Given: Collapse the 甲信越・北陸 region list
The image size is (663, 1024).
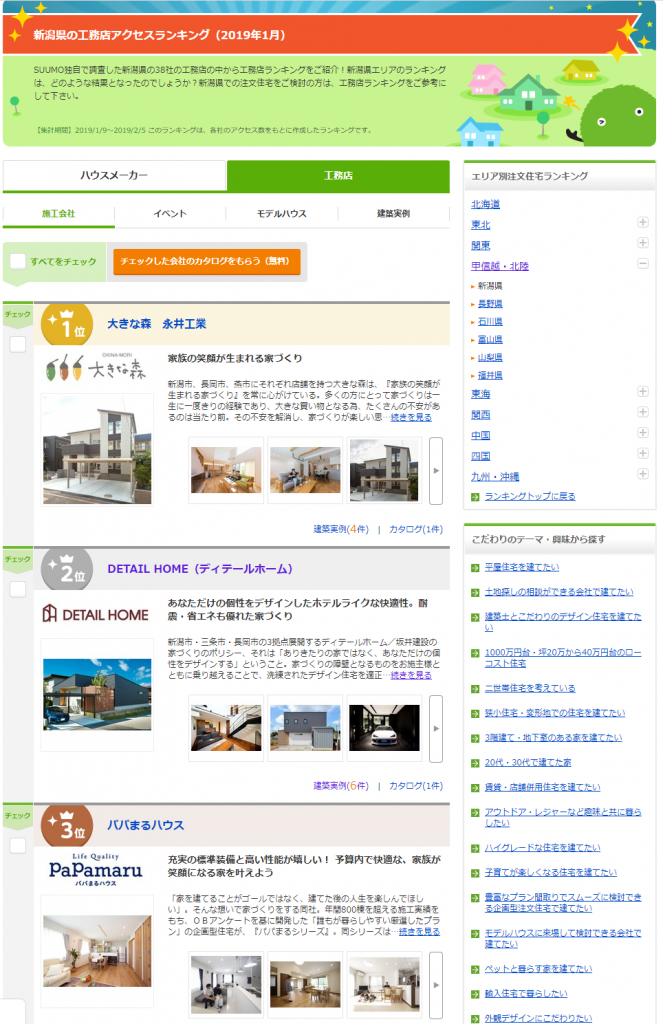Looking at the screenshot, I should click(x=643, y=265).
